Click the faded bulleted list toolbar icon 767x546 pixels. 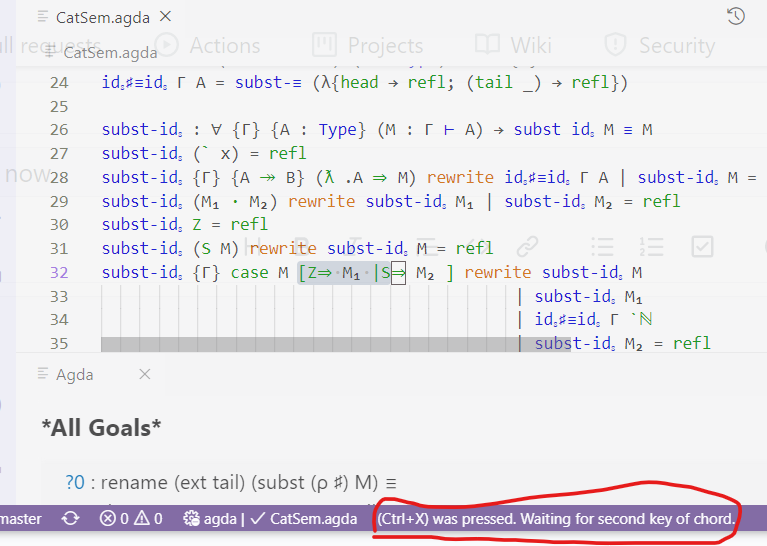[x=602, y=247]
